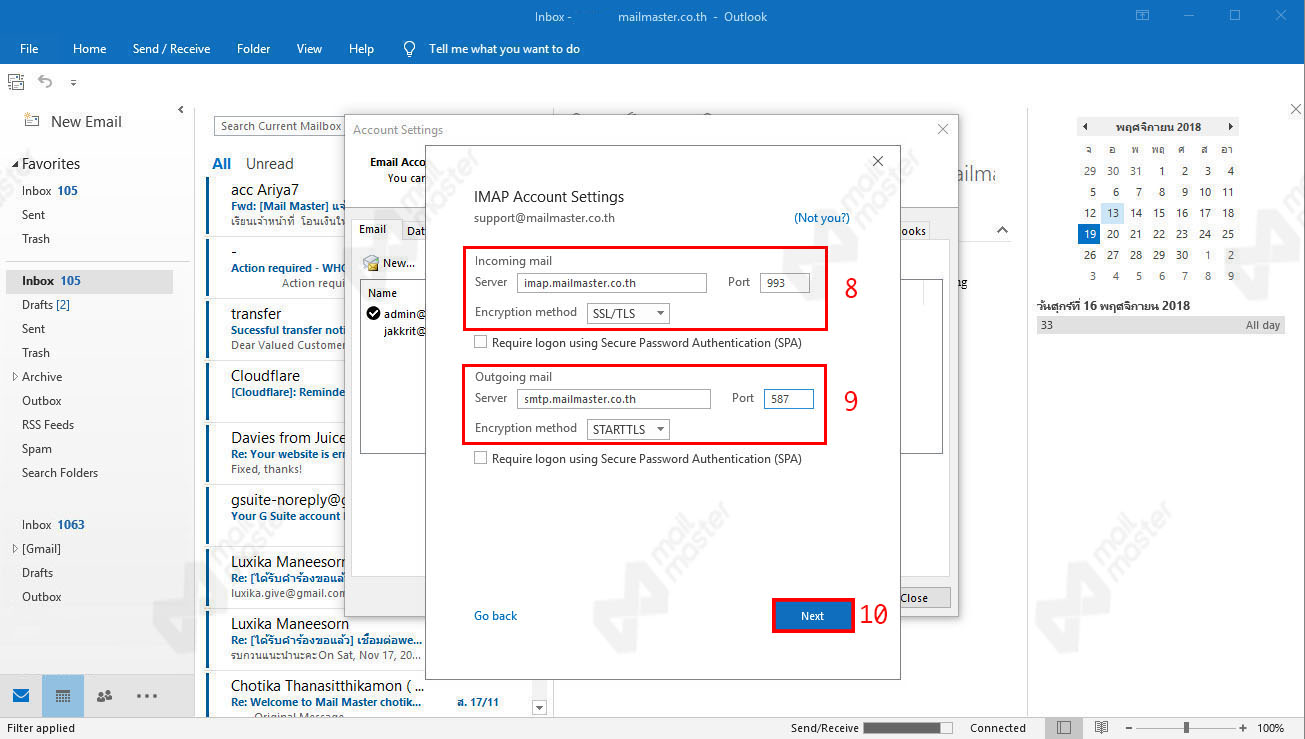Open the Drafts [2] folder
This screenshot has height=739, width=1305.
tap(46, 305)
